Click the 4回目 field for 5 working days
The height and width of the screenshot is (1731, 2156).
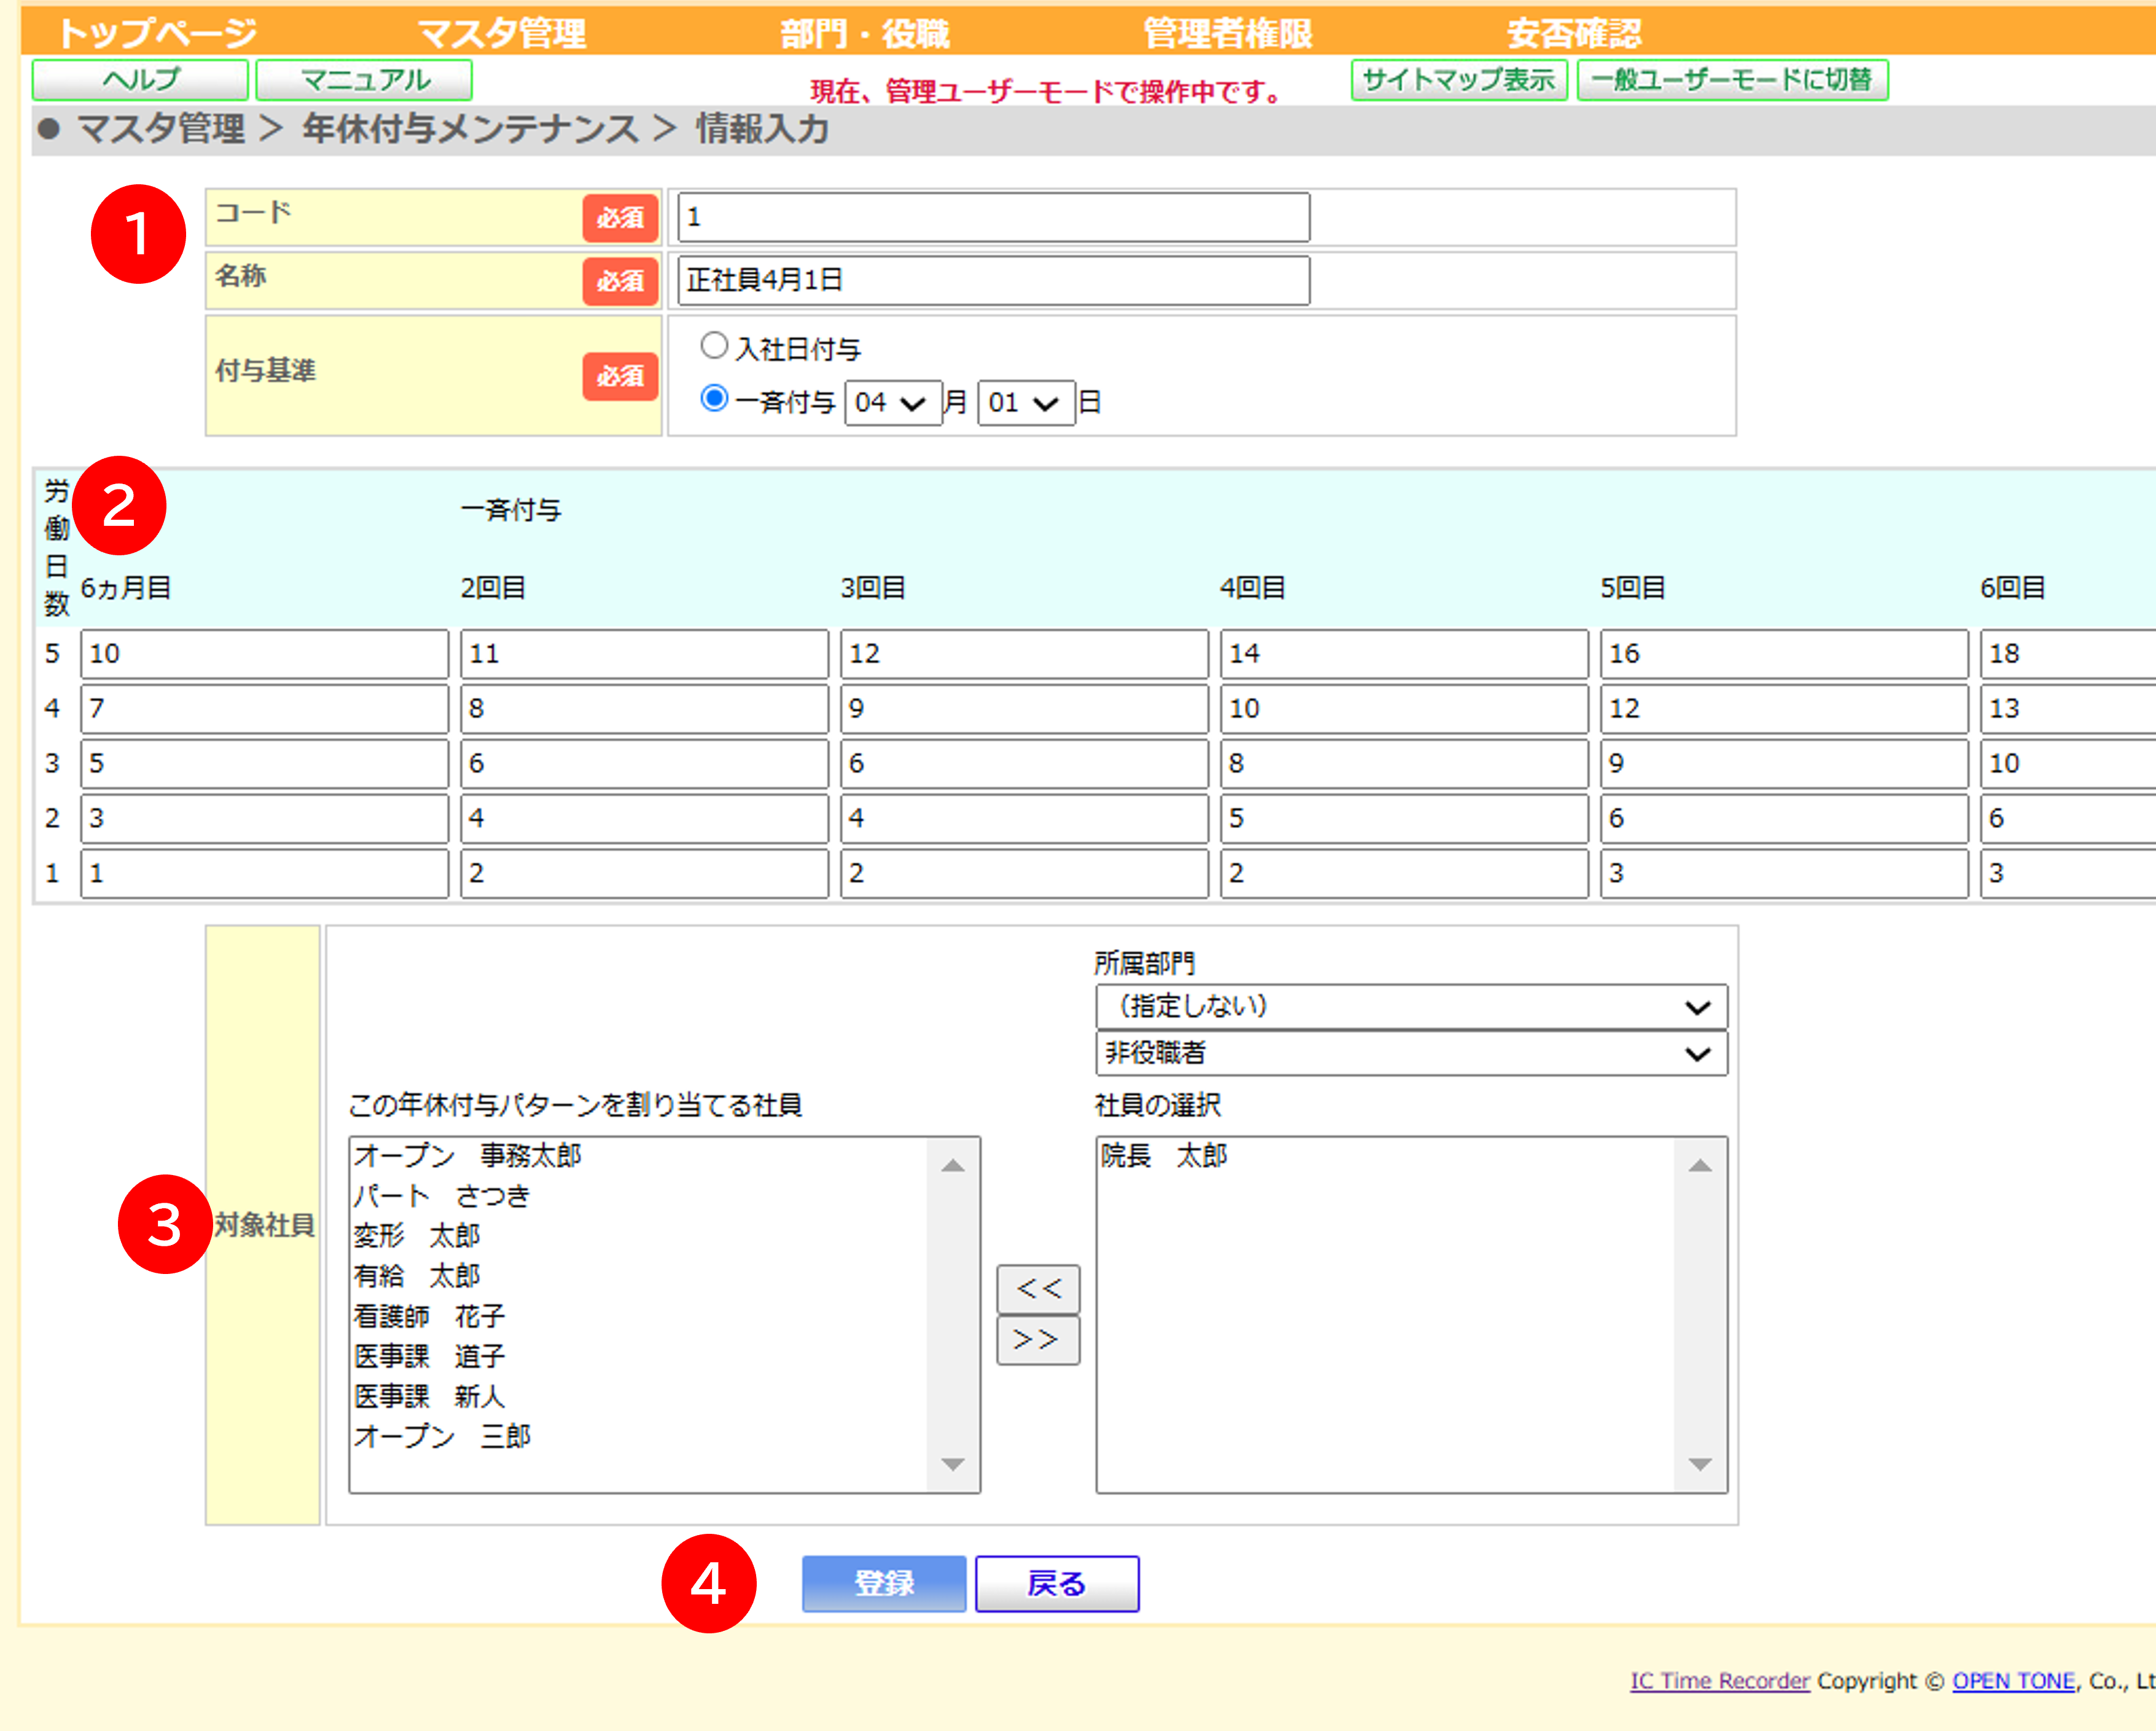(x=1404, y=654)
